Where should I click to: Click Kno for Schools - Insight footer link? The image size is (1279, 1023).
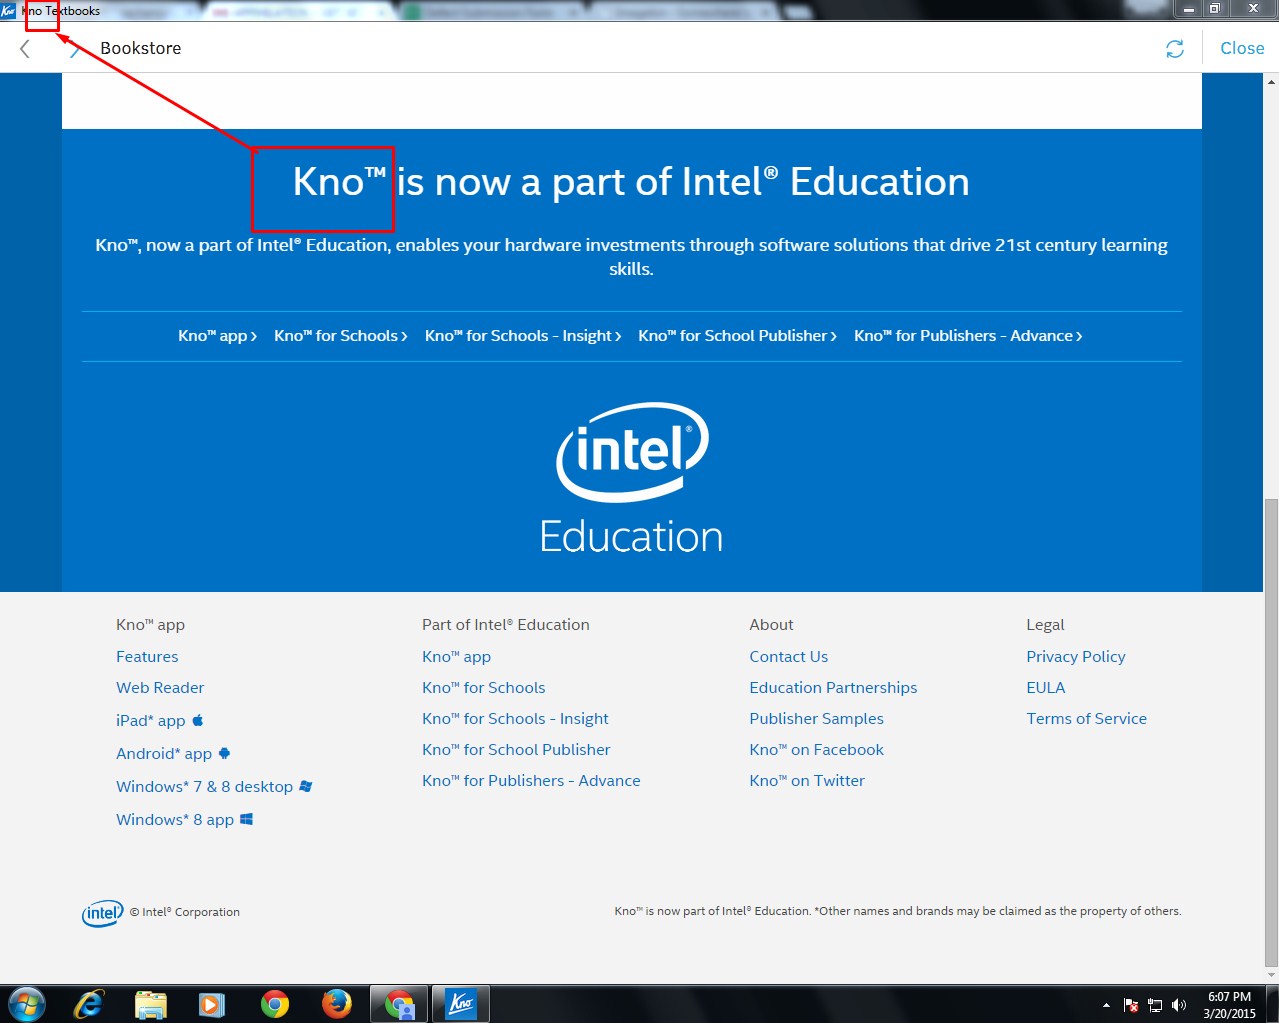point(515,719)
